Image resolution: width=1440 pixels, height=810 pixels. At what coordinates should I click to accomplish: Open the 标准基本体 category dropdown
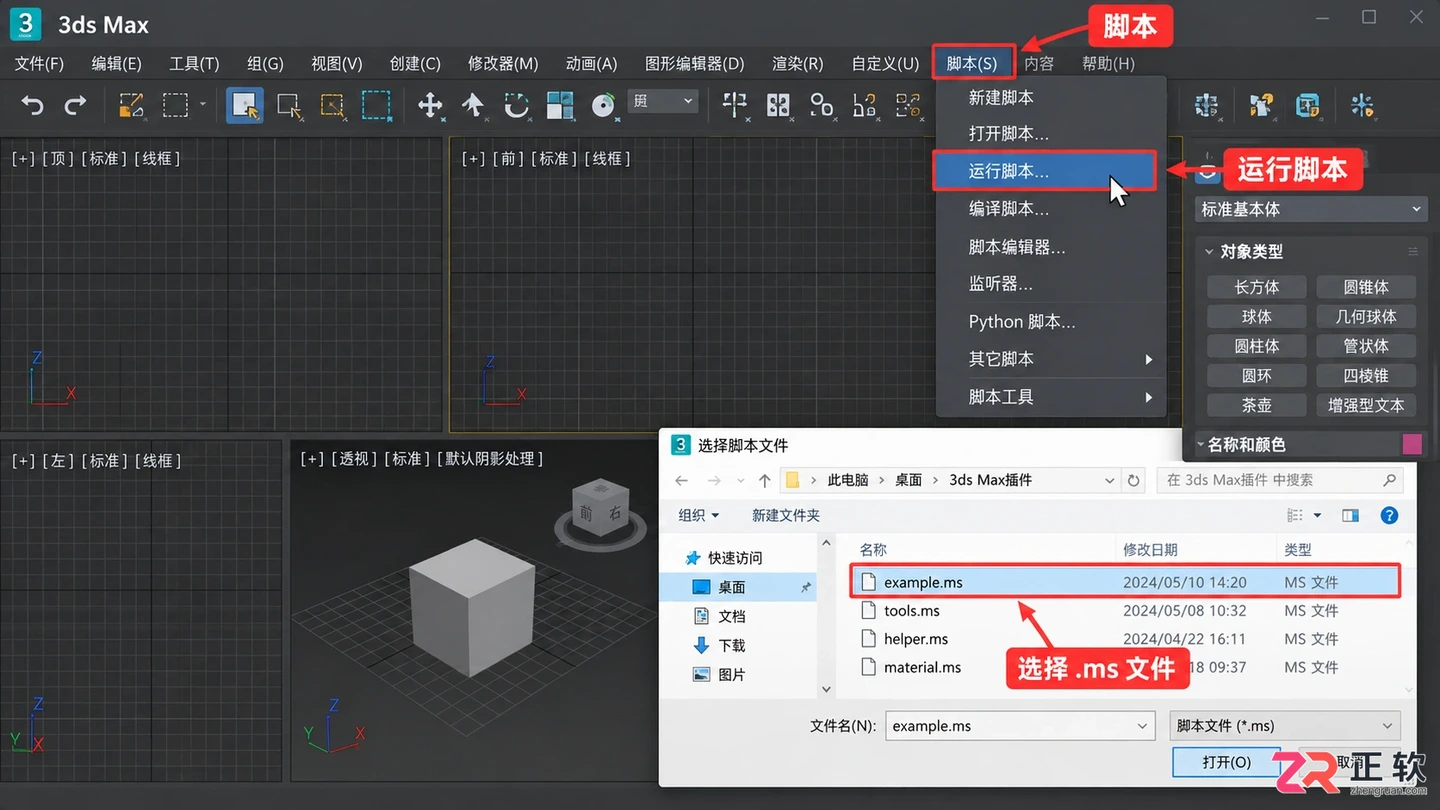(x=1311, y=209)
